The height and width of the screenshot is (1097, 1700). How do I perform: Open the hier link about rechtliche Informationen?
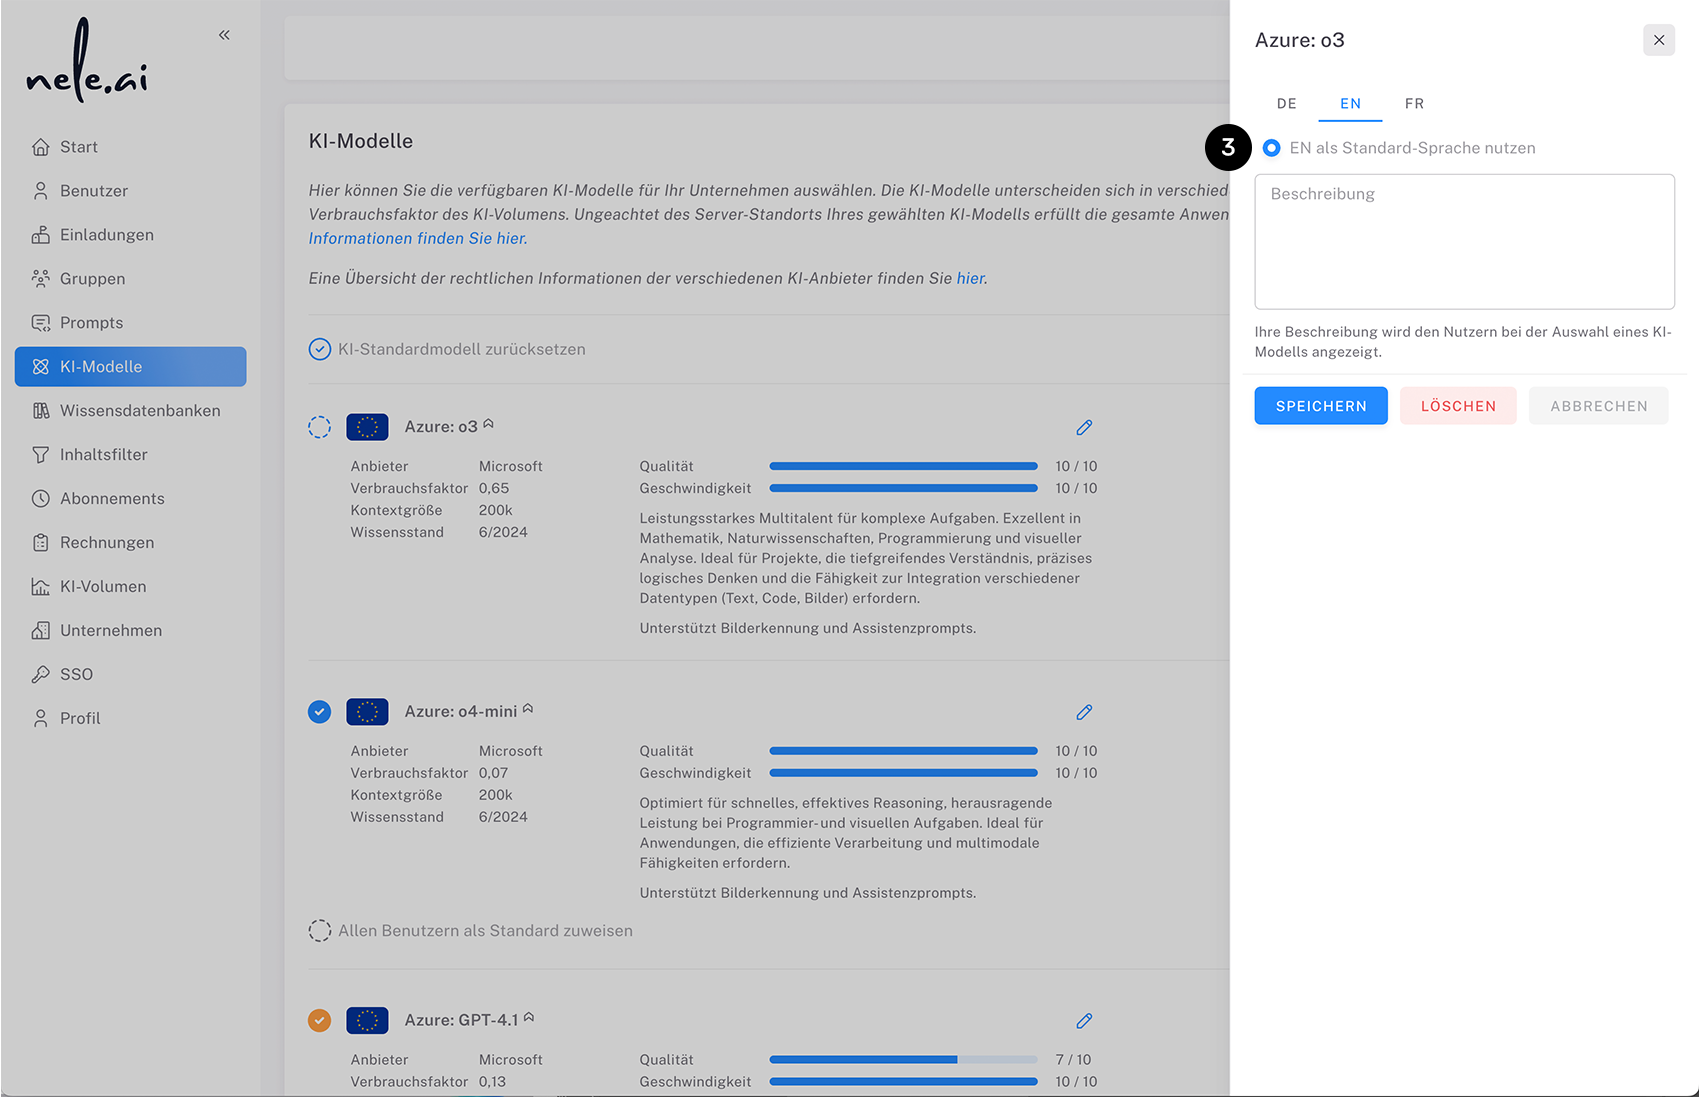(x=969, y=278)
